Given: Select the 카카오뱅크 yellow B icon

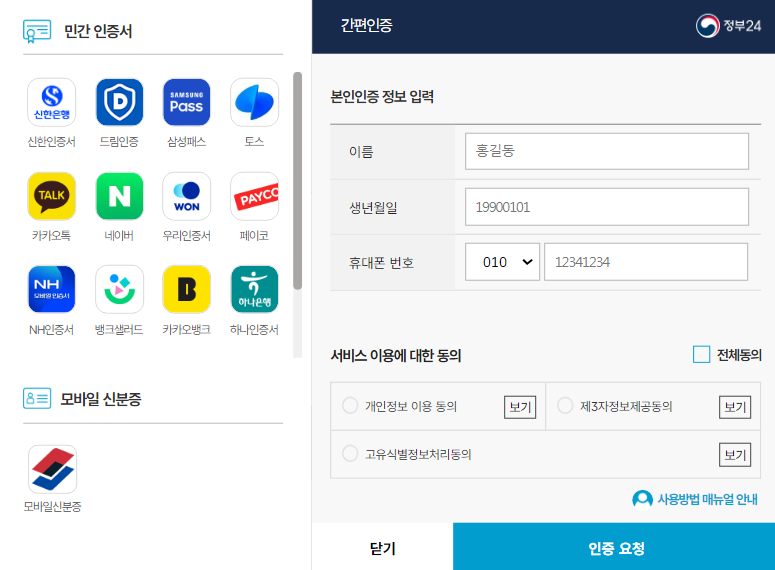Looking at the screenshot, I should [x=186, y=290].
